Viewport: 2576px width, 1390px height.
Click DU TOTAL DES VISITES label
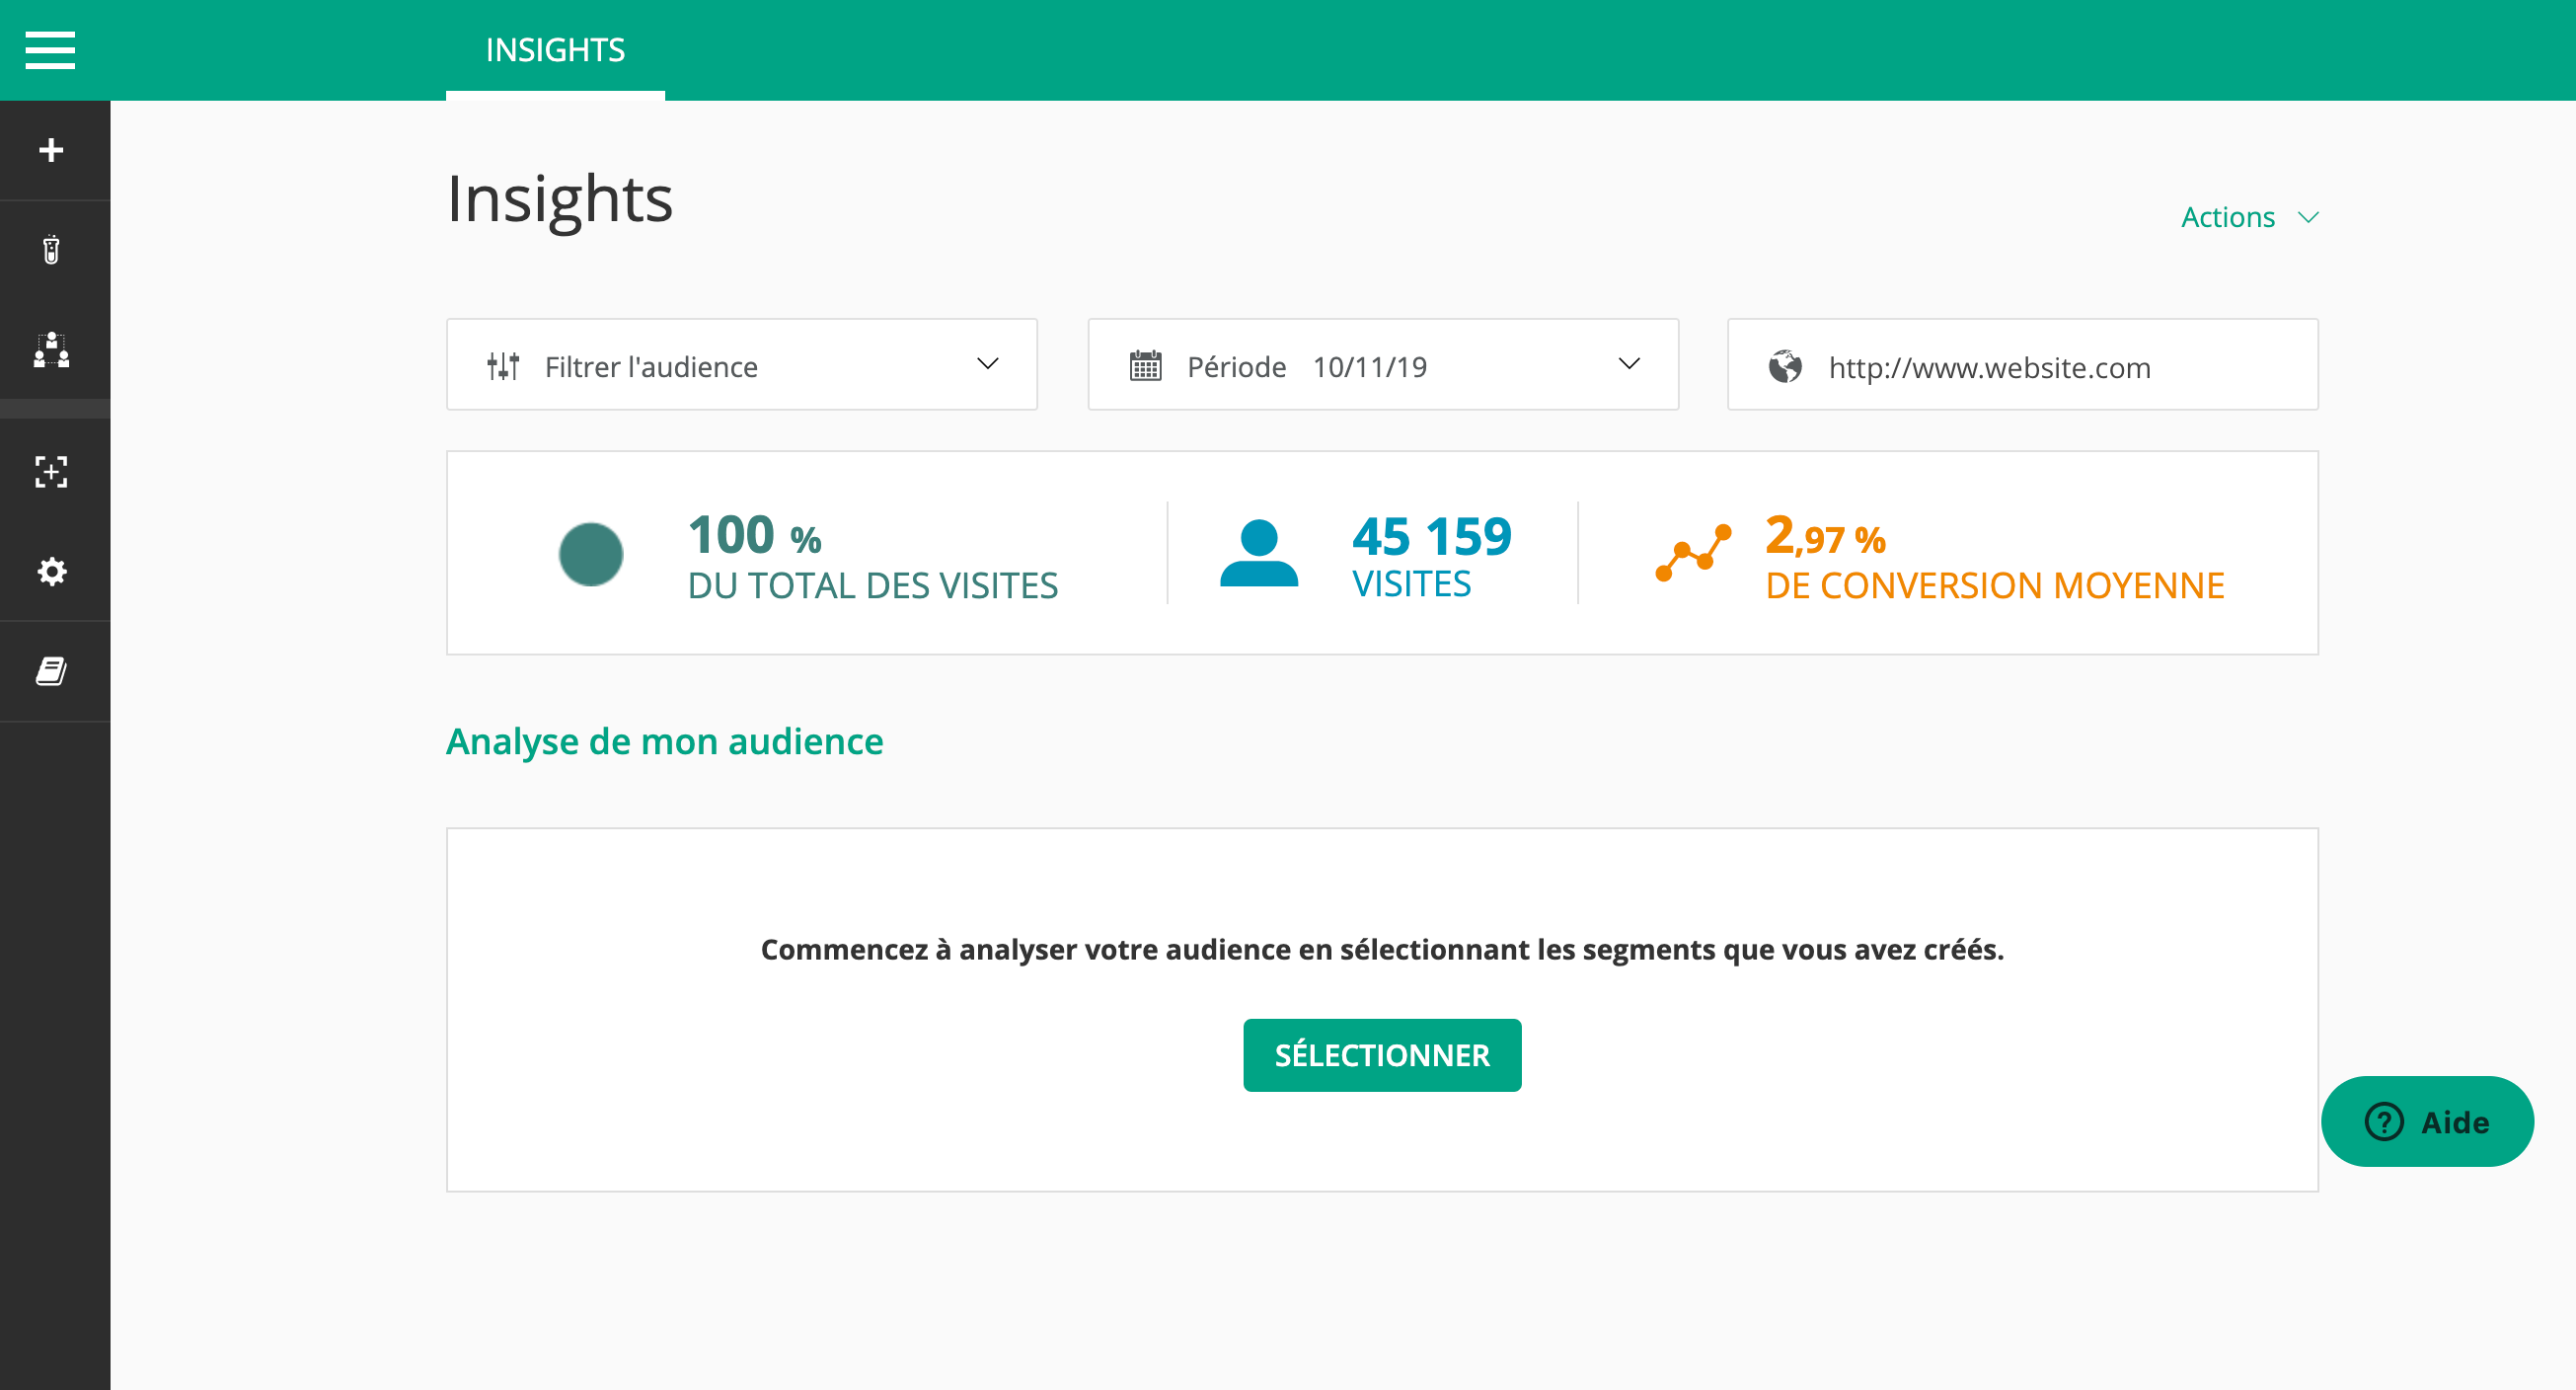tap(873, 586)
